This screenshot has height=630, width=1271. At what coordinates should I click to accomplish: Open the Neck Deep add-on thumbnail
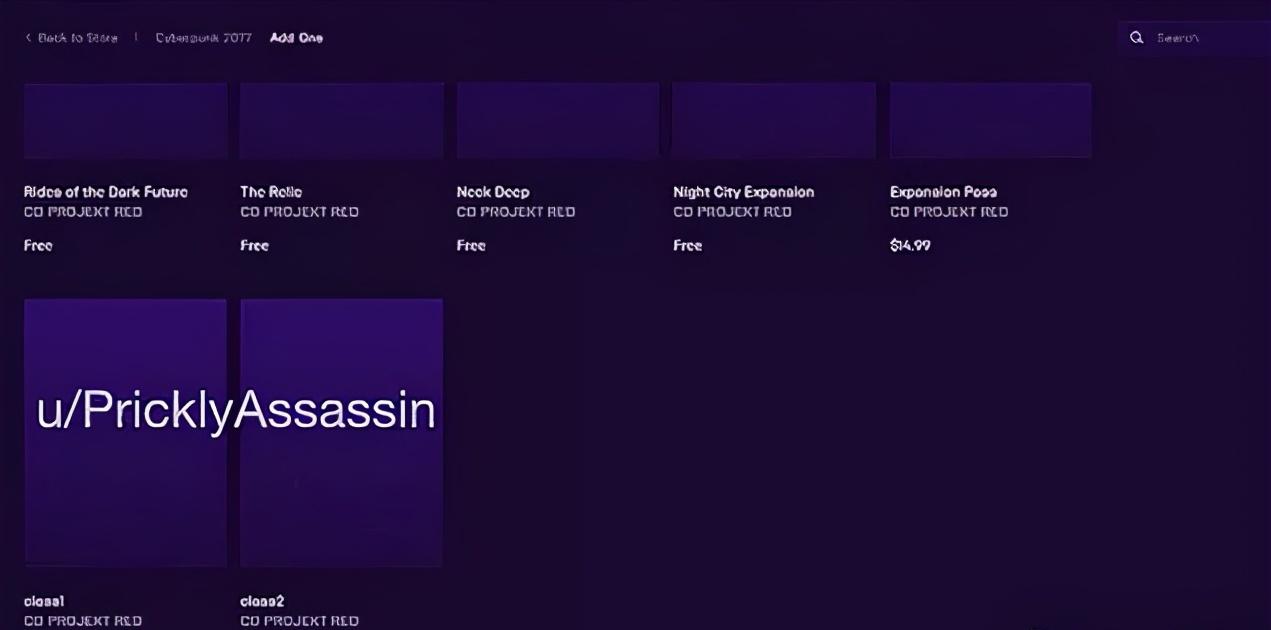click(558, 120)
